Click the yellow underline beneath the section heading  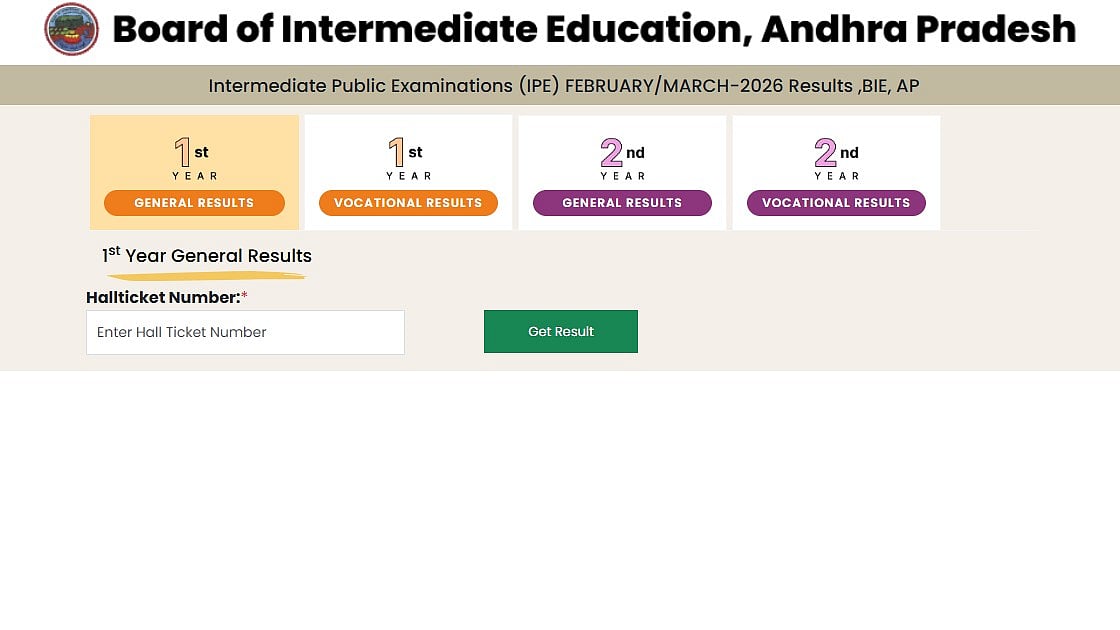point(205,275)
